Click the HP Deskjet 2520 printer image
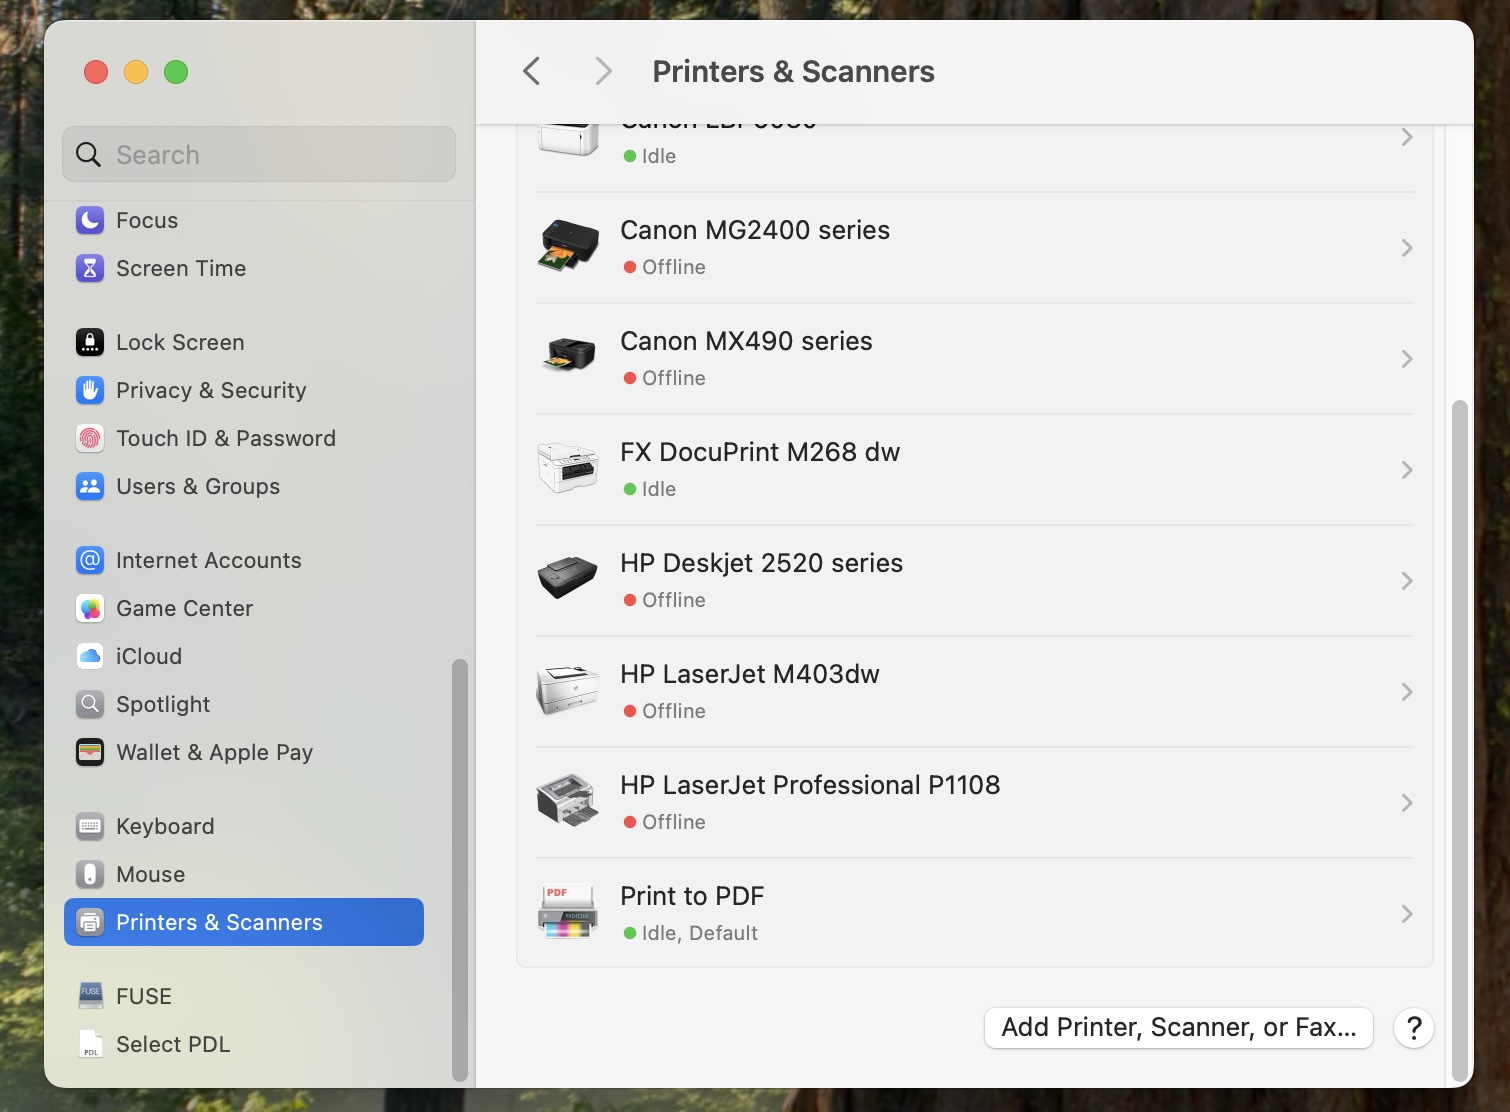This screenshot has width=1510, height=1112. [x=568, y=577]
